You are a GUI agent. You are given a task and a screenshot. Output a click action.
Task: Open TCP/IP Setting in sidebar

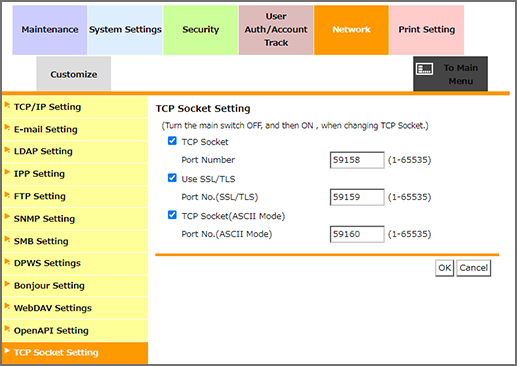pos(75,107)
